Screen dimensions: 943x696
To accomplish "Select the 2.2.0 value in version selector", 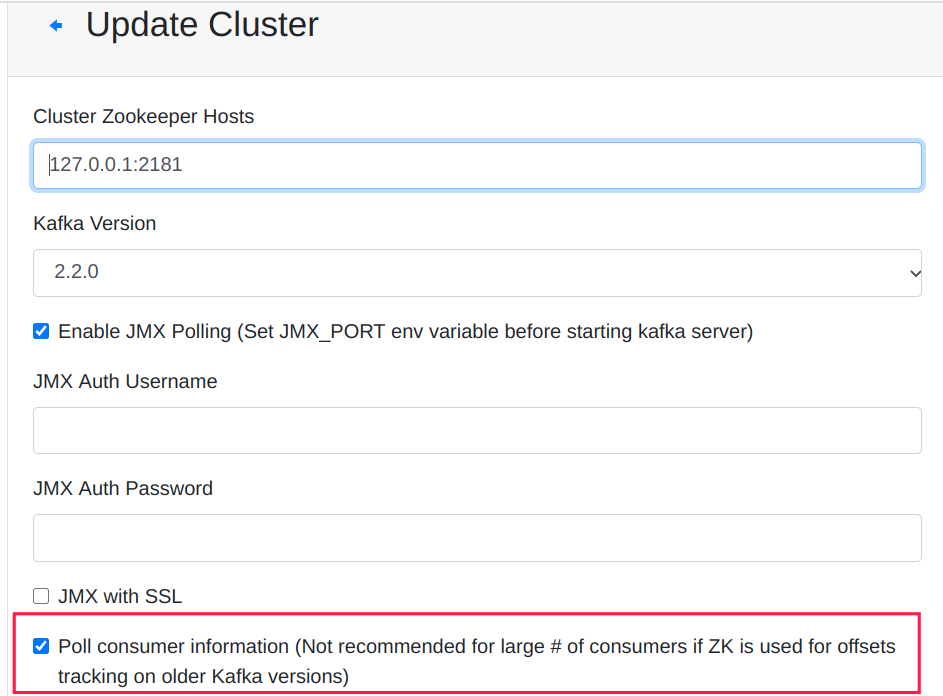I will click(x=76, y=272).
